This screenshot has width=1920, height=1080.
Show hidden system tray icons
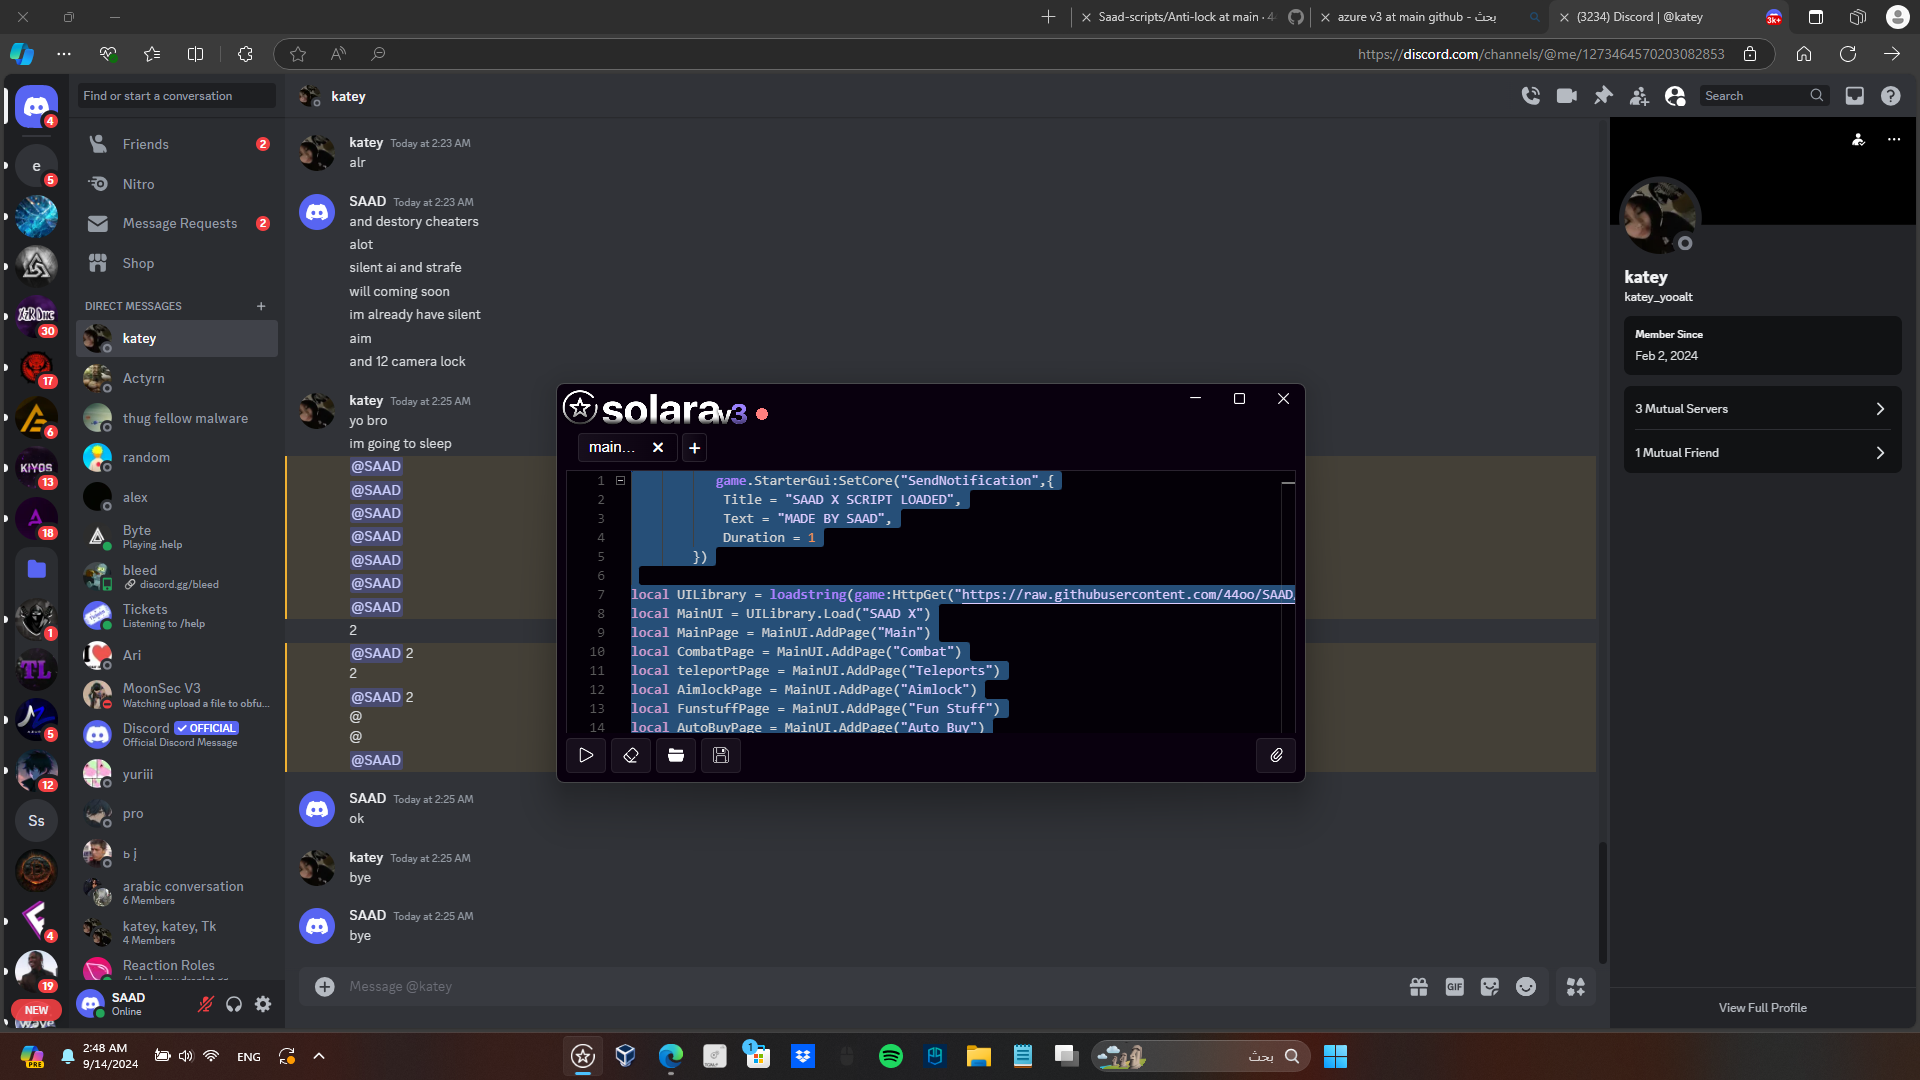[x=319, y=1056]
